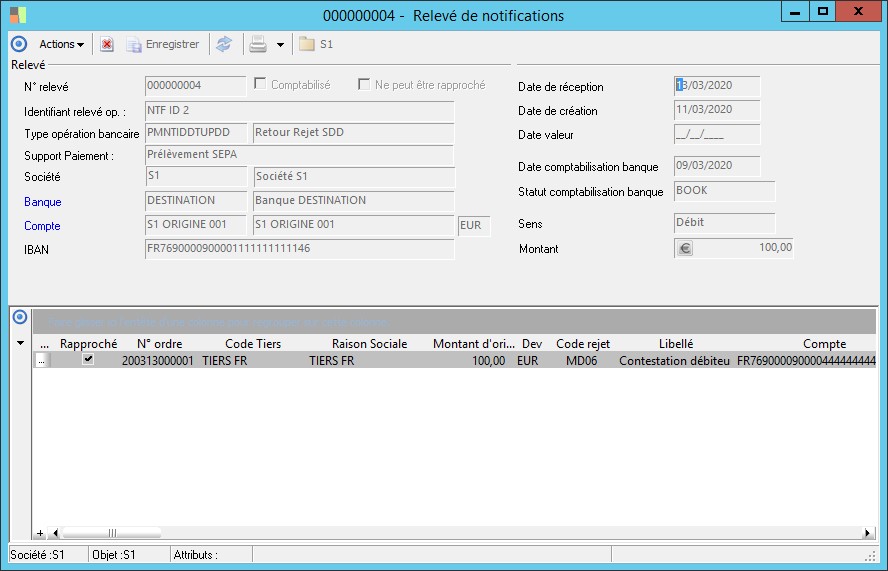Click the printer icon
The width and height of the screenshot is (888, 571).
click(x=258, y=44)
